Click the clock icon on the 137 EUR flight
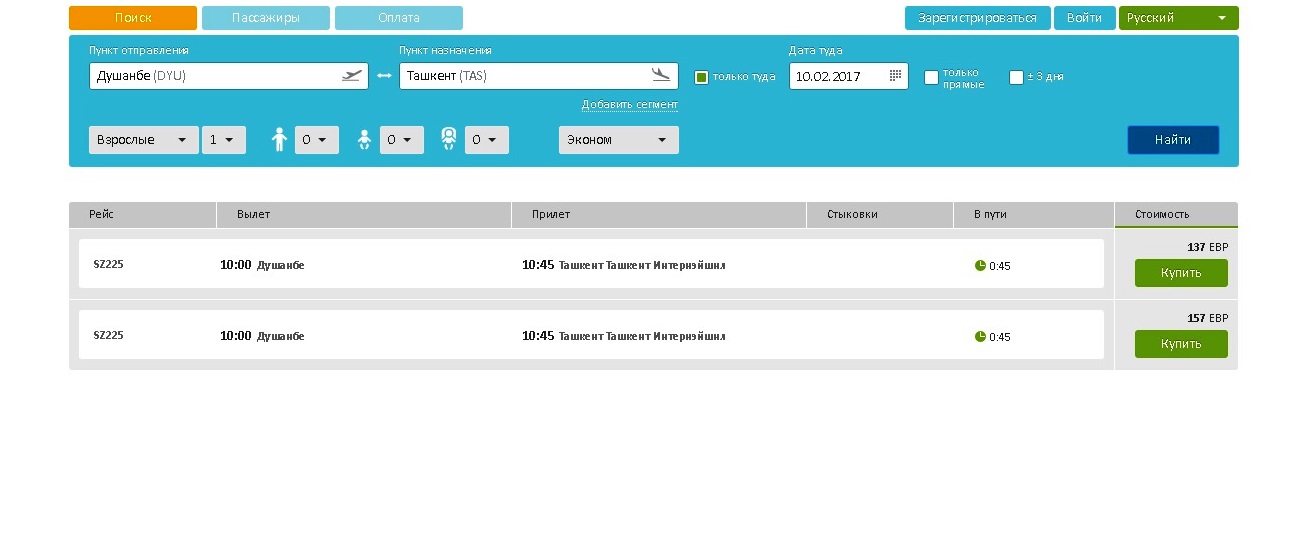This screenshot has height=539, width=1301. tap(980, 266)
